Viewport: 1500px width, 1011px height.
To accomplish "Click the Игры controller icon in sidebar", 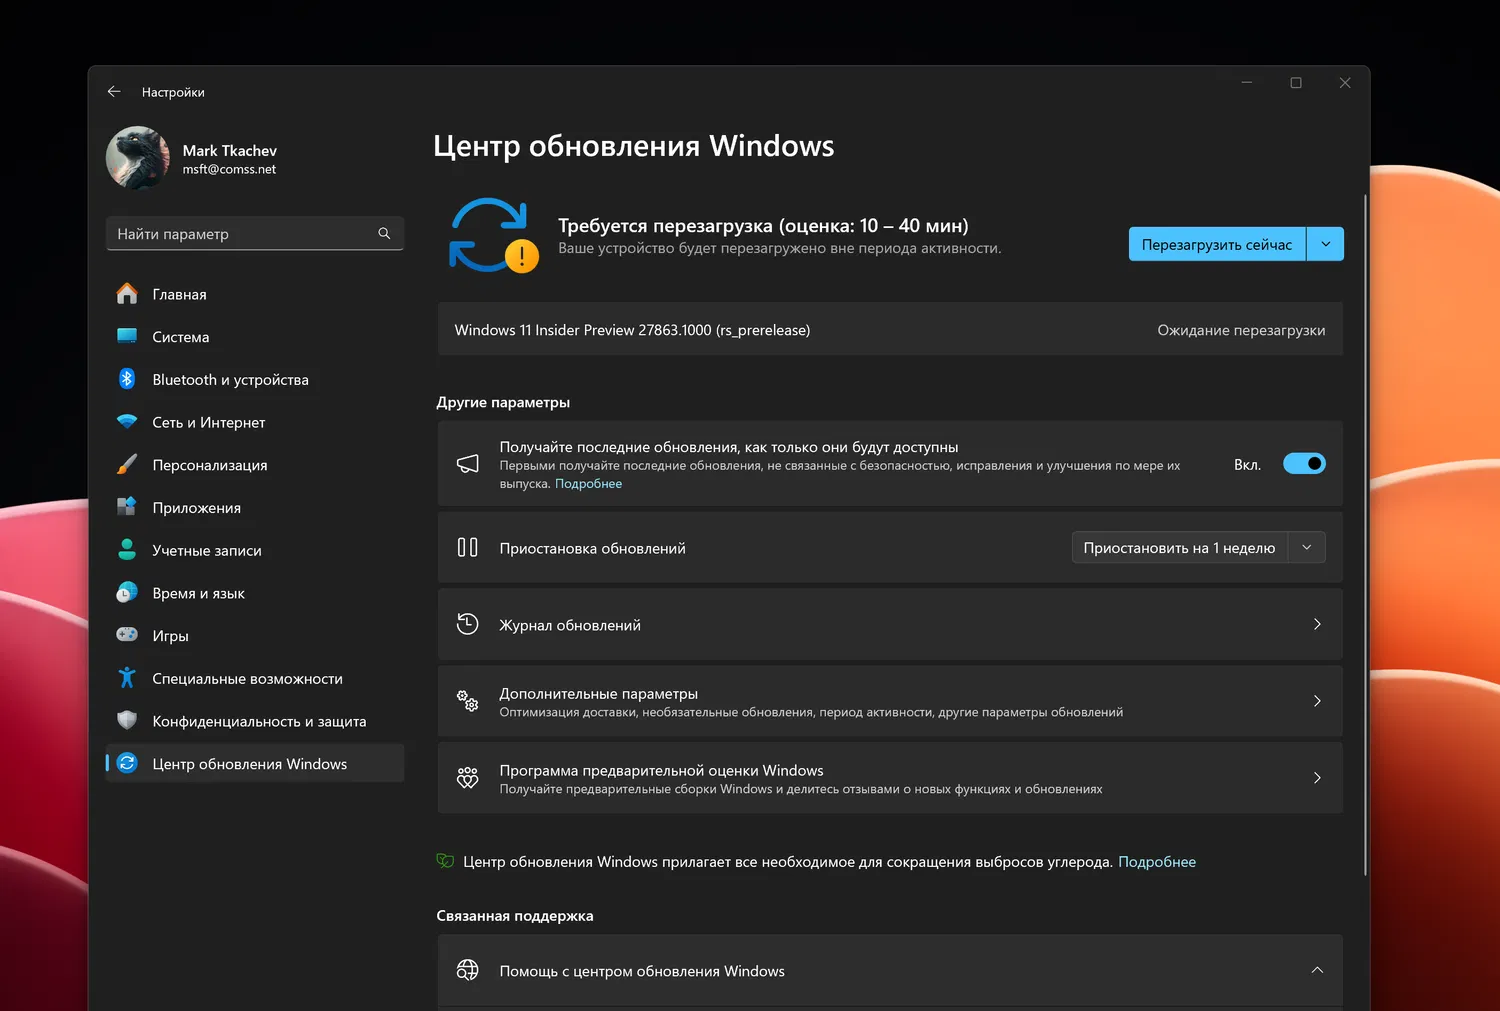I will click(x=128, y=635).
